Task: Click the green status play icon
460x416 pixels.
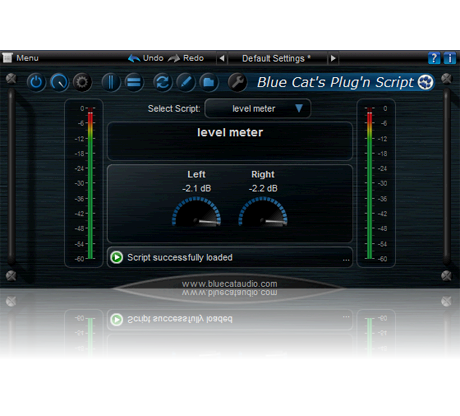Action: 117,257
